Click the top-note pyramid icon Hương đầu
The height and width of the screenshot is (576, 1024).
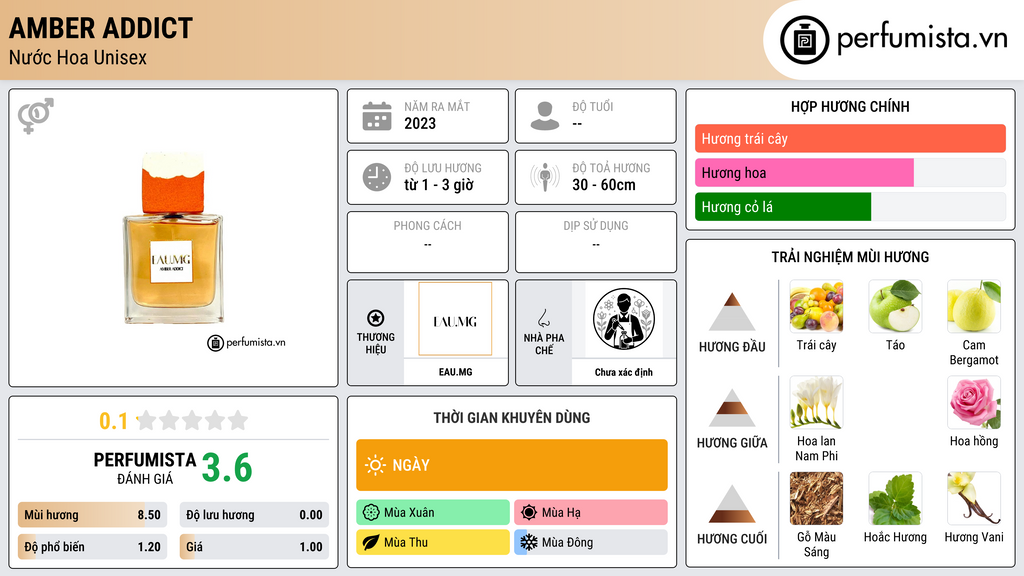click(x=732, y=312)
